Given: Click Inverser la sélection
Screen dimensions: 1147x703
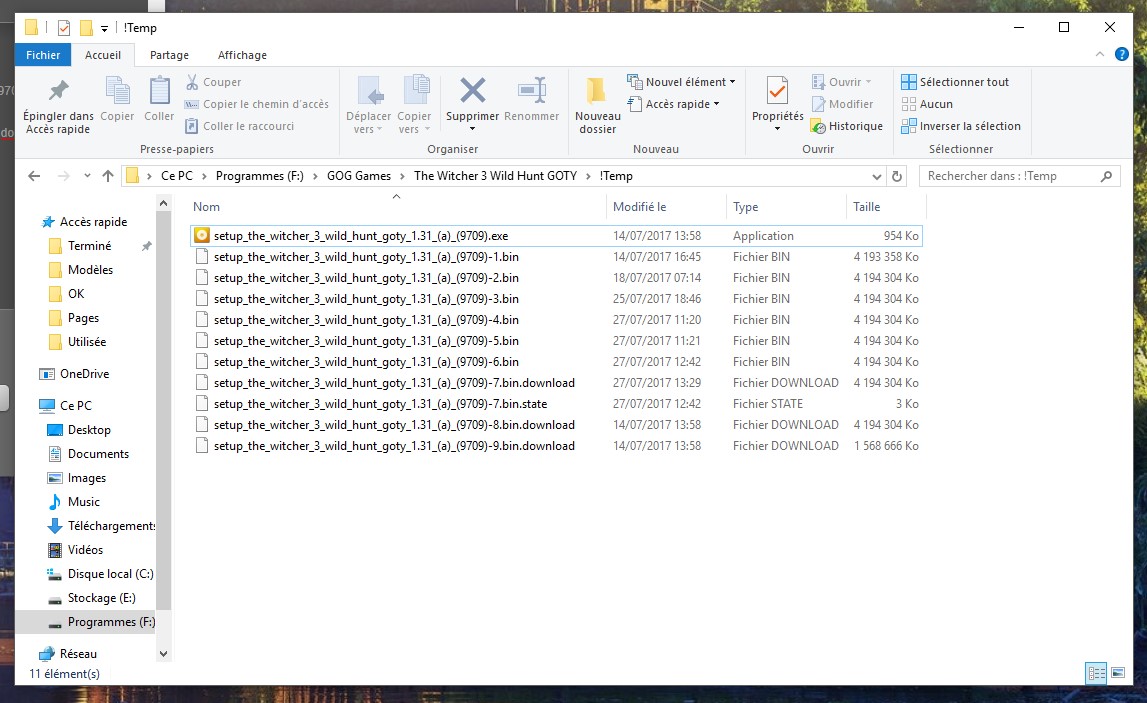Looking at the screenshot, I should click(961, 126).
